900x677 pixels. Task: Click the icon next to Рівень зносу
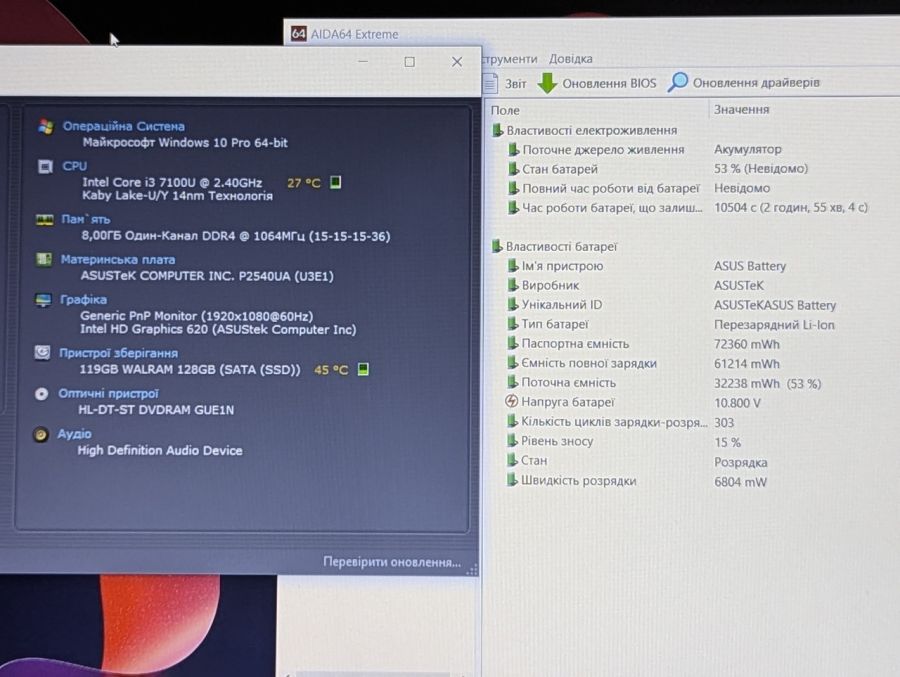click(512, 441)
